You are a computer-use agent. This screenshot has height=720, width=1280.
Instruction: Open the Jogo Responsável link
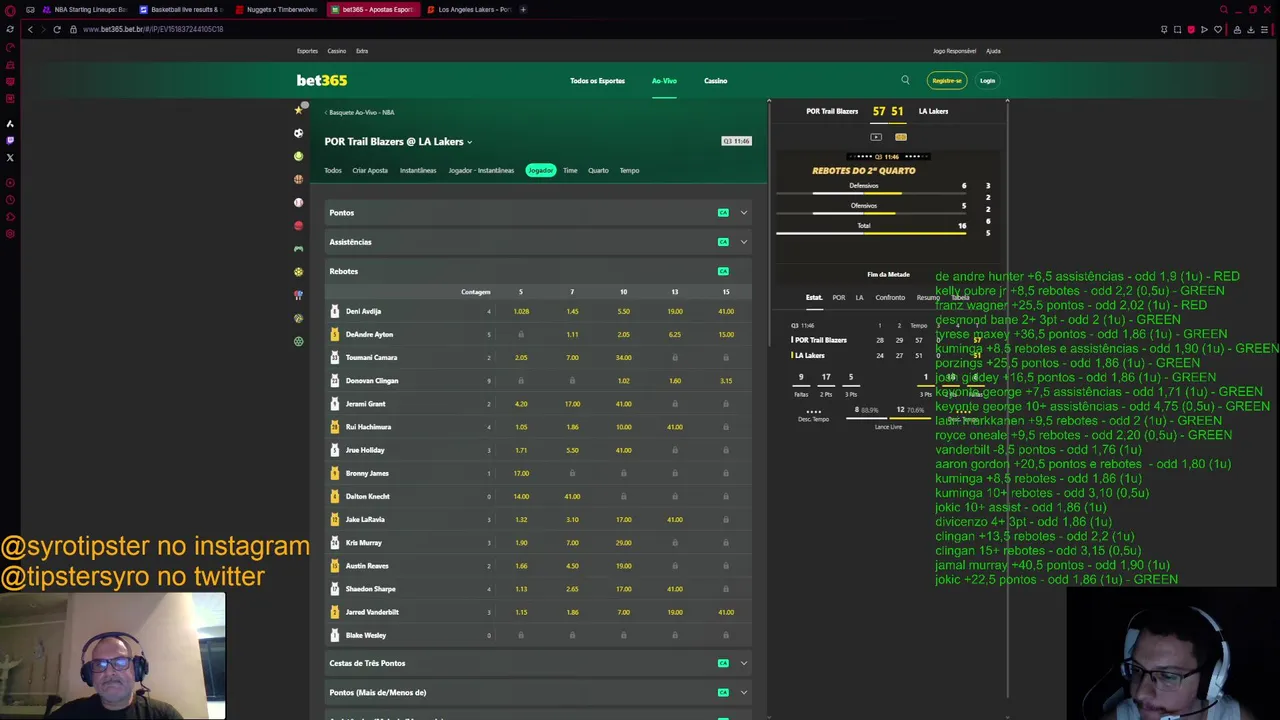[954, 51]
